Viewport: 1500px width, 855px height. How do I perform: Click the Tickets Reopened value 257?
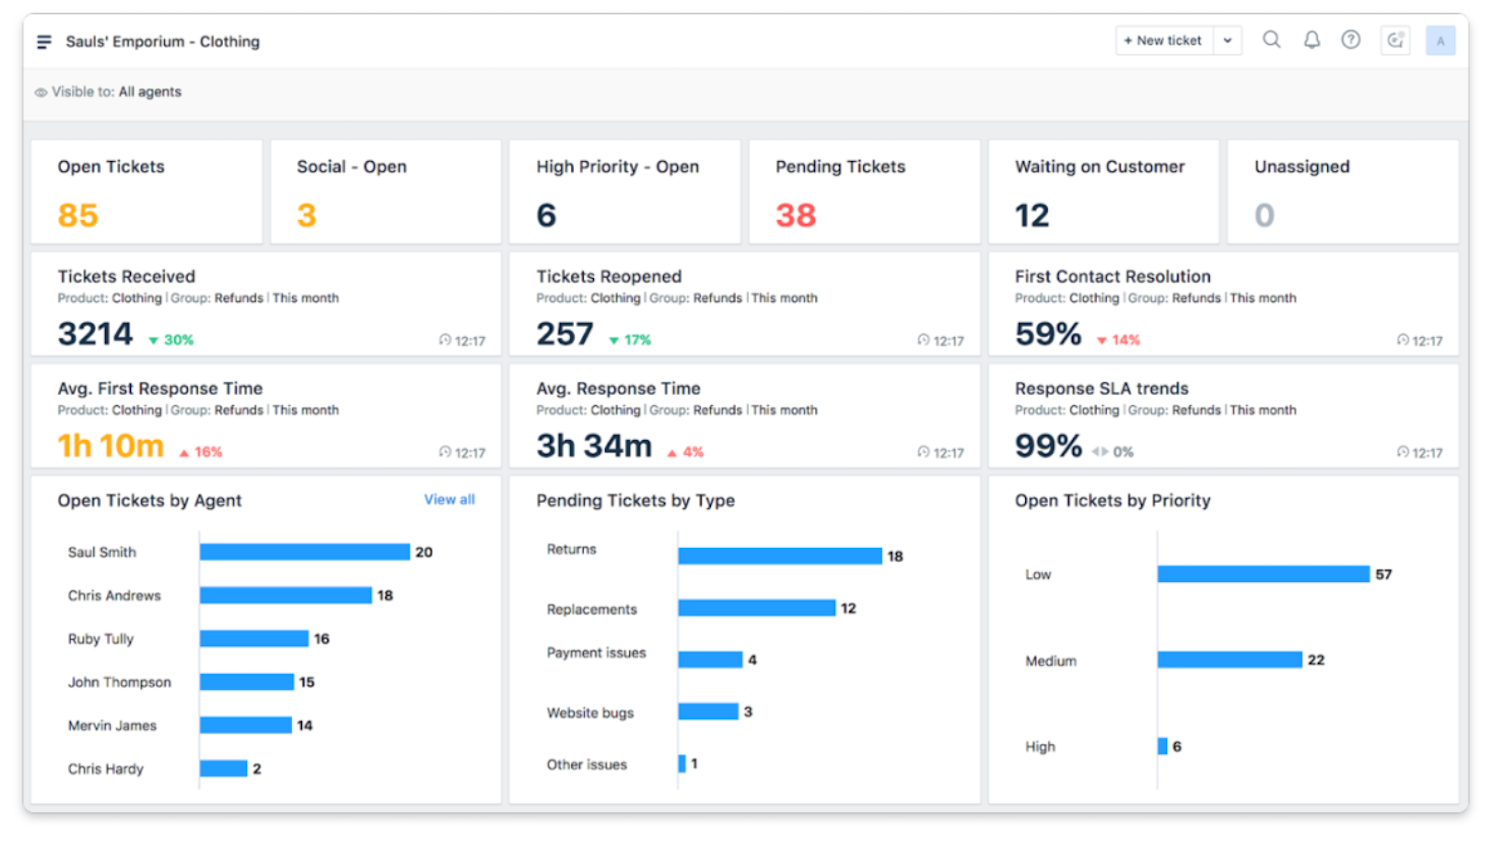click(565, 334)
